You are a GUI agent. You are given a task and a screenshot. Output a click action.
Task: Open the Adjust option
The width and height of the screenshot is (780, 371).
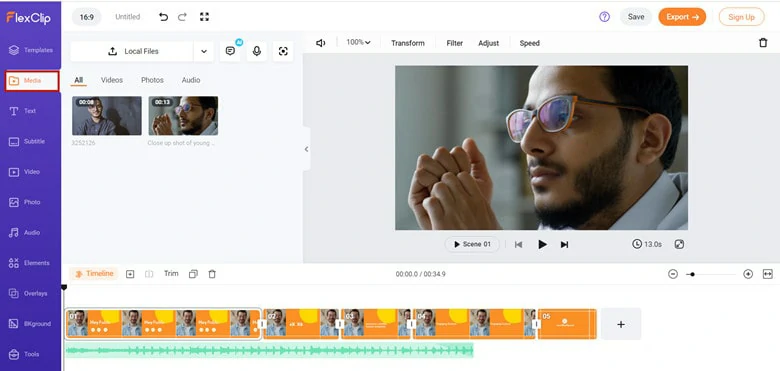pos(488,43)
